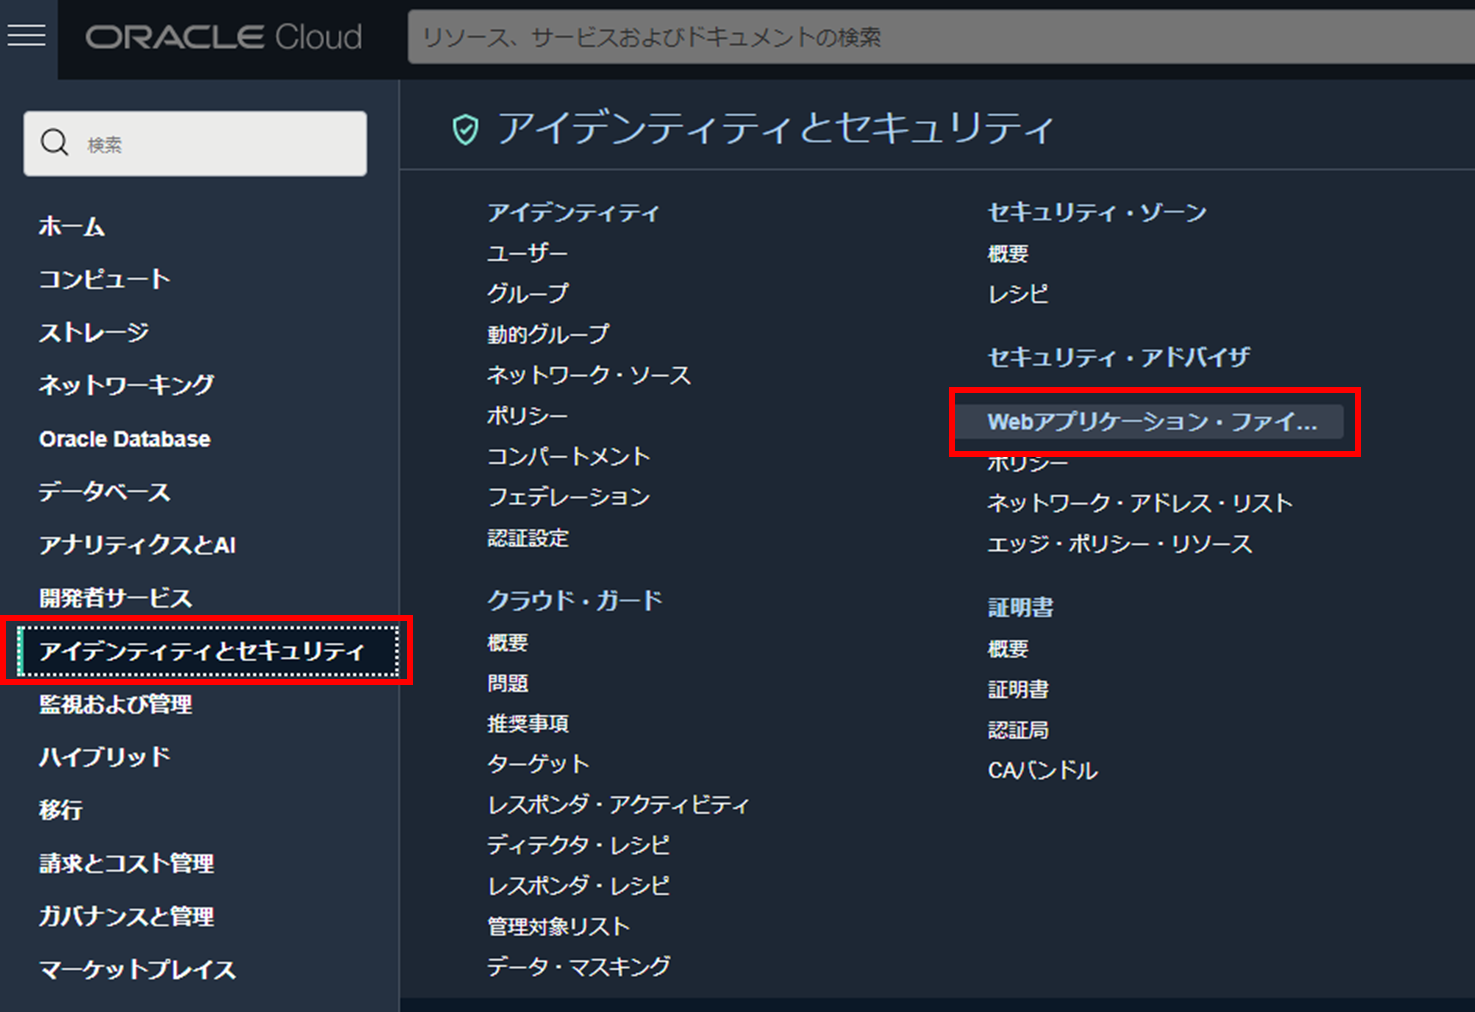Open Oracle Database category
This screenshot has height=1012, width=1475.
tap(125, 439)
